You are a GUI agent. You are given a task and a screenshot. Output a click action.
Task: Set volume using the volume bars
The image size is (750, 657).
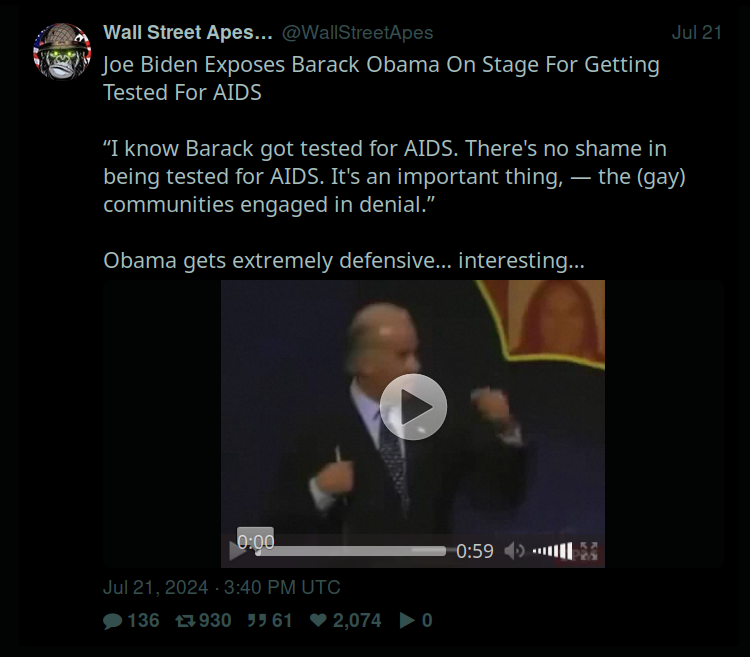pos(552,551)
